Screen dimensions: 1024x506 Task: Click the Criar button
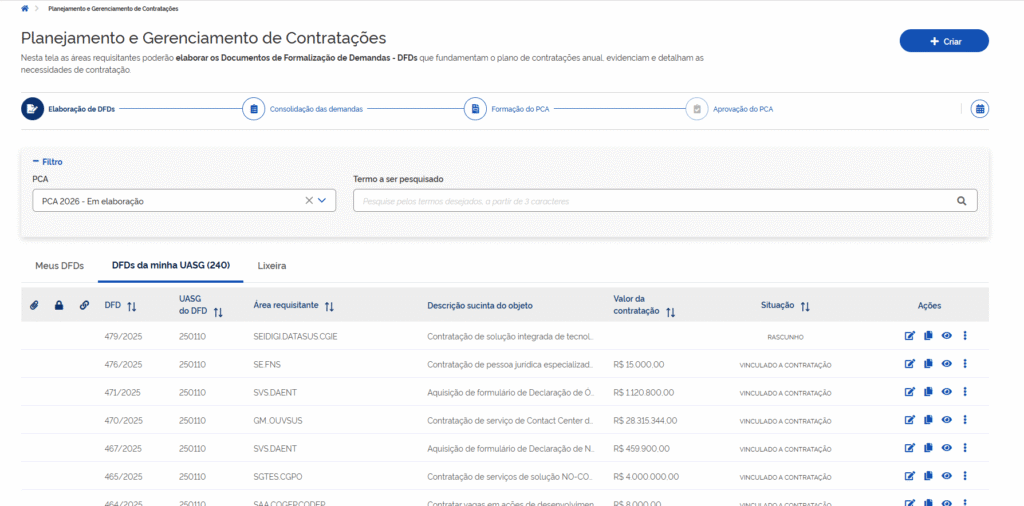(944, 41)
